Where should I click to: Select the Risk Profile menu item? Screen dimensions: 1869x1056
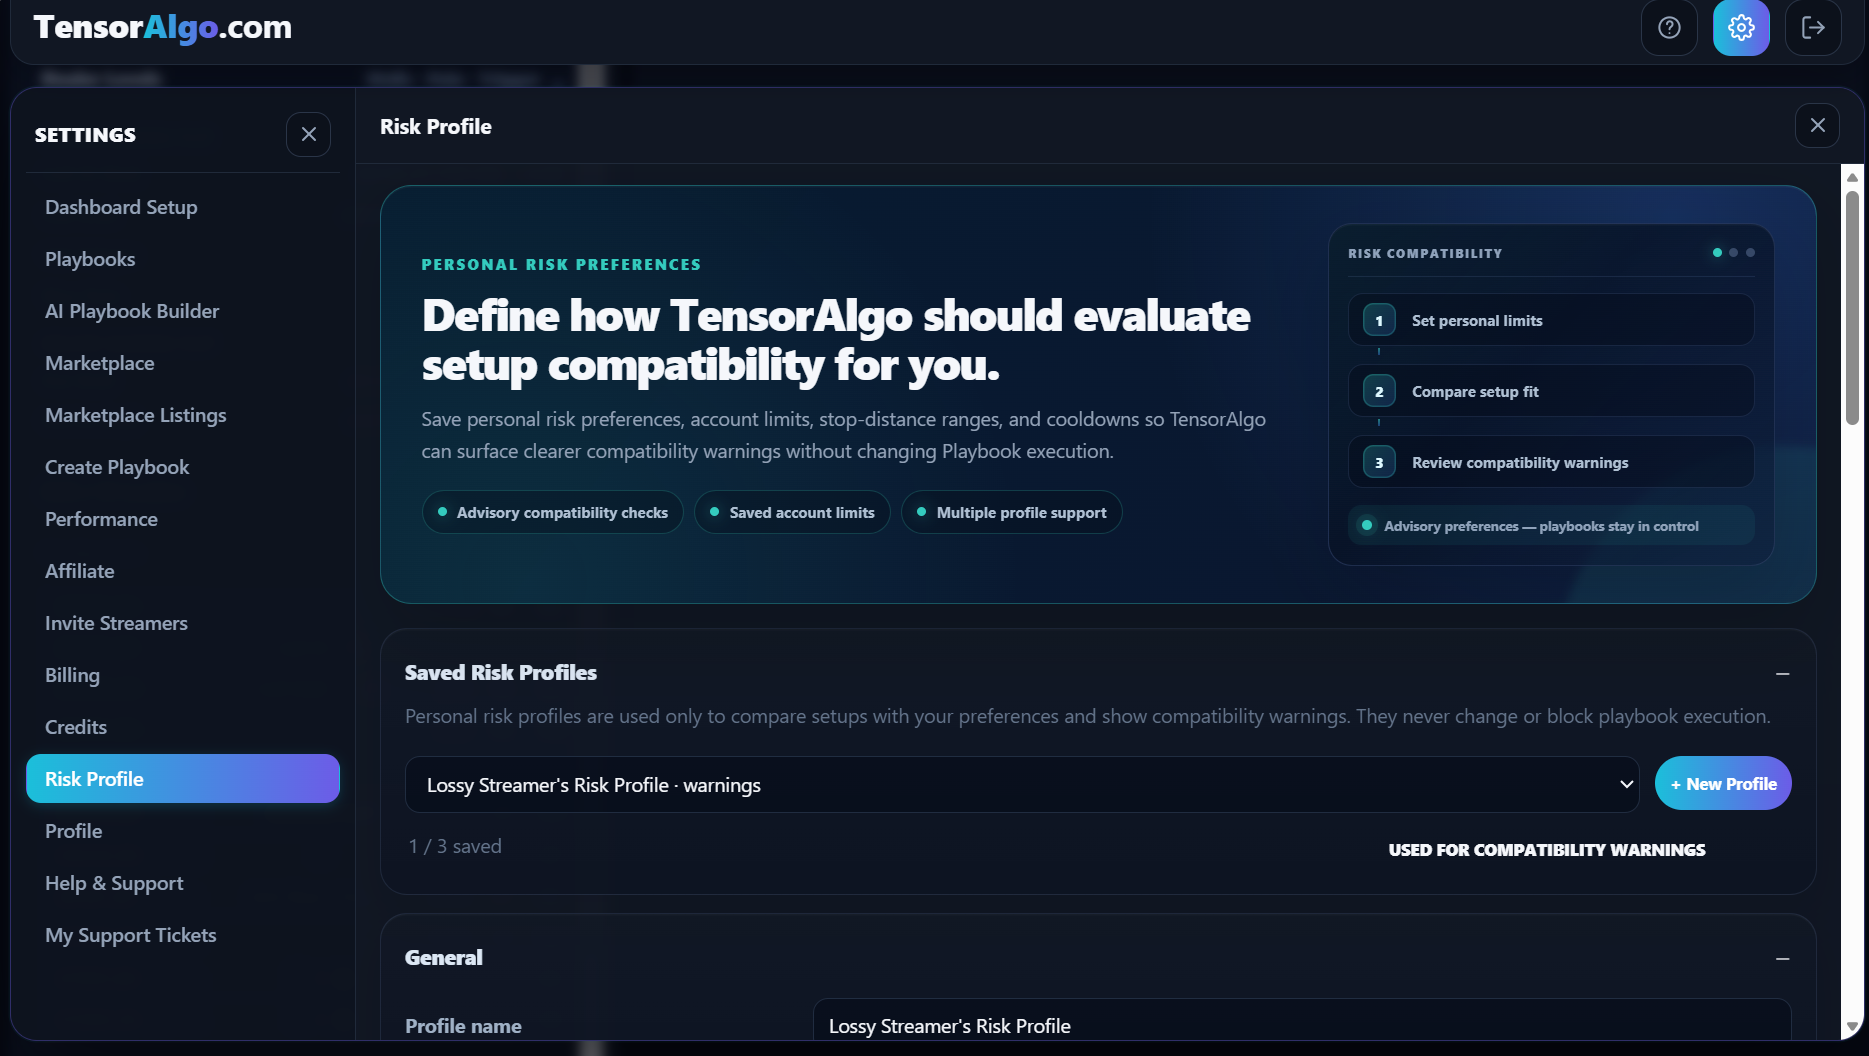click(183, 779)
